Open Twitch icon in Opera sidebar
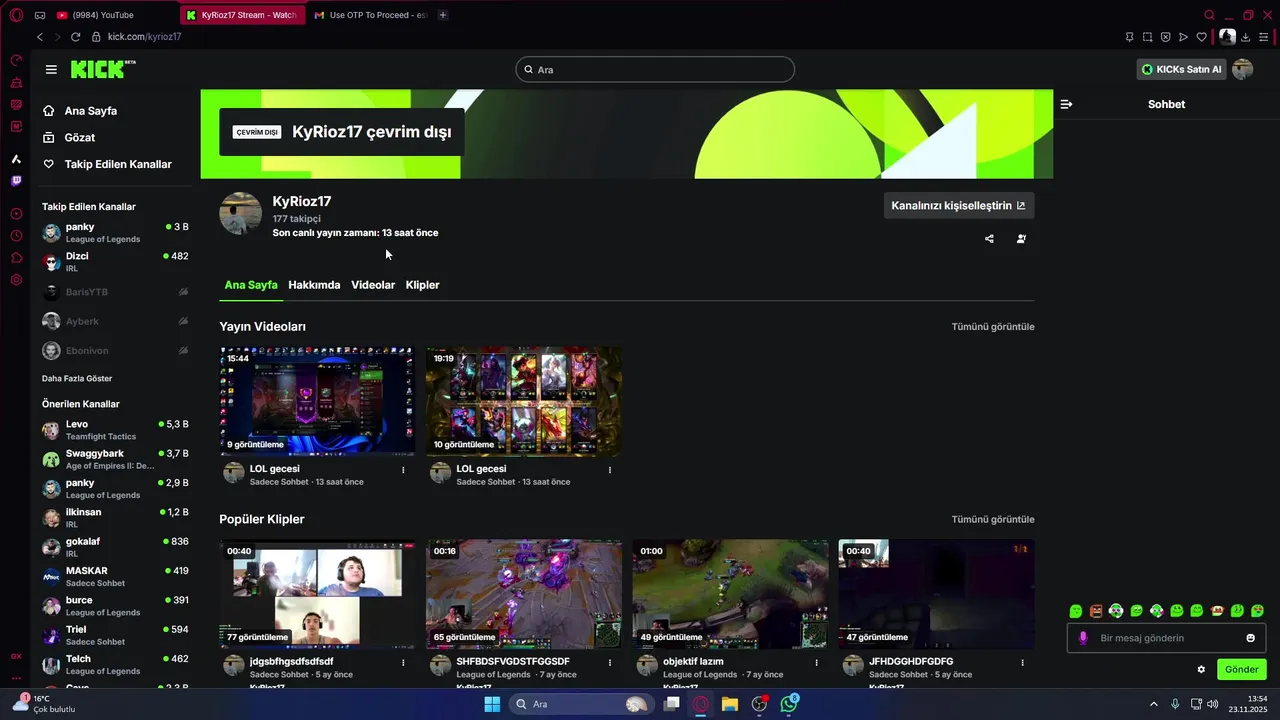This screenshot has height=720, width=1280. pos(16,181)
